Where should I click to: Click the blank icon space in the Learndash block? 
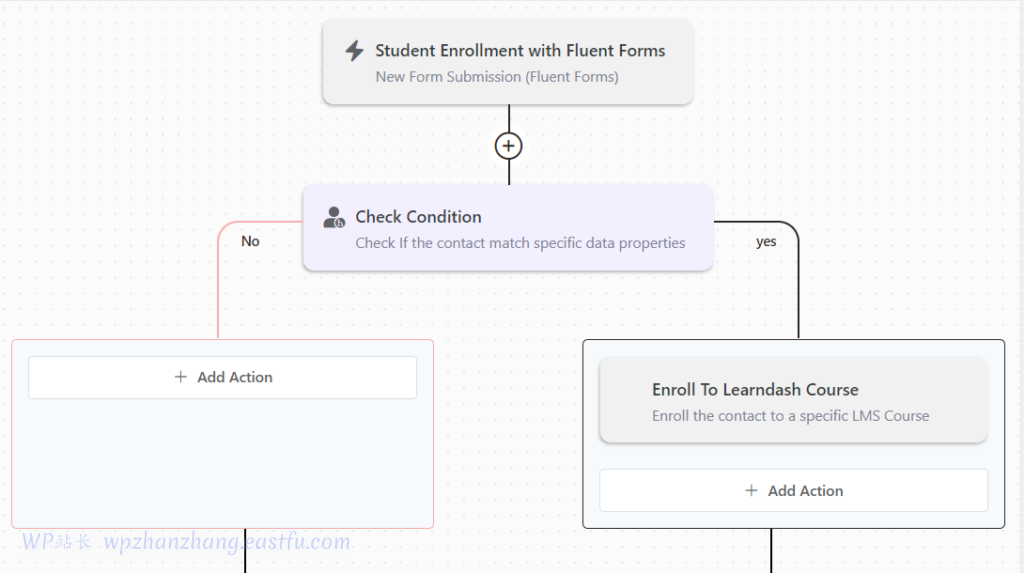click(626, 401)
